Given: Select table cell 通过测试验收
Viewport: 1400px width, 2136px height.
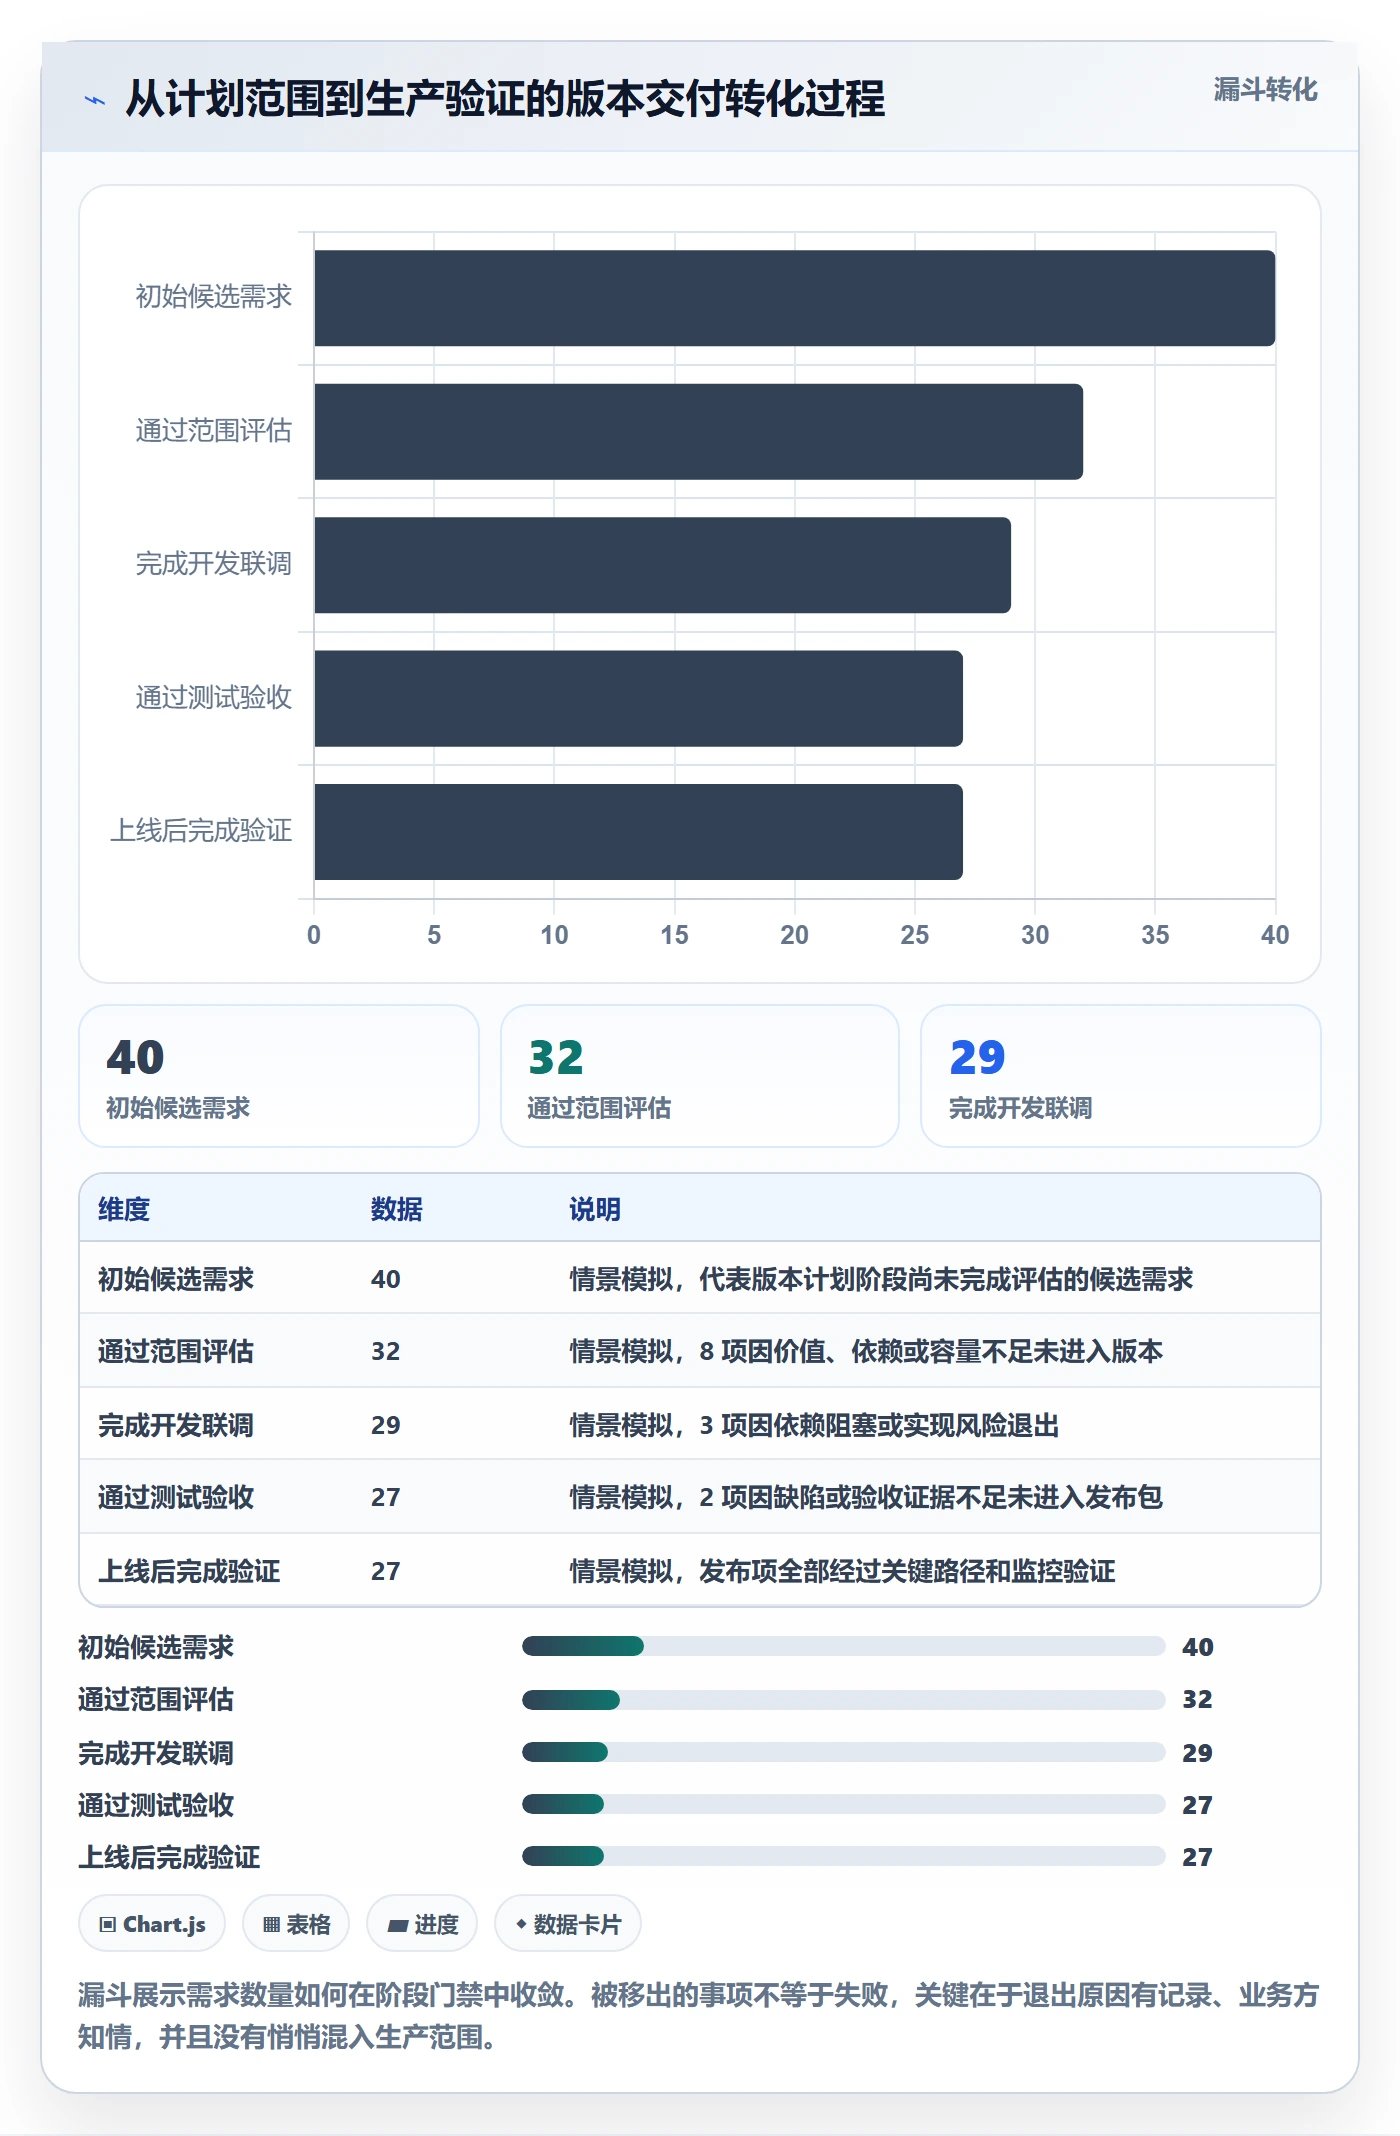Looking at the screenshot, I should point(176,1497).
